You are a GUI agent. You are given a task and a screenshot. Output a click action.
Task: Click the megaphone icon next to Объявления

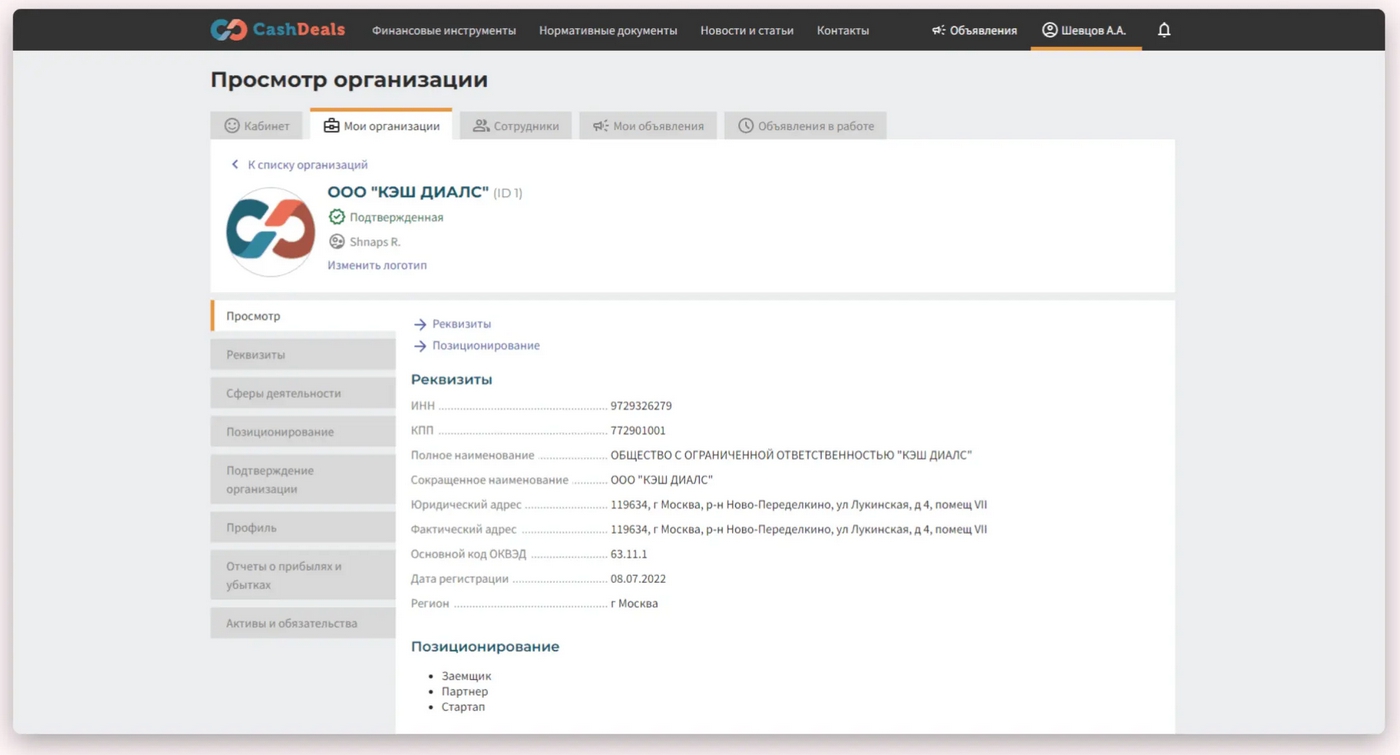938,30
